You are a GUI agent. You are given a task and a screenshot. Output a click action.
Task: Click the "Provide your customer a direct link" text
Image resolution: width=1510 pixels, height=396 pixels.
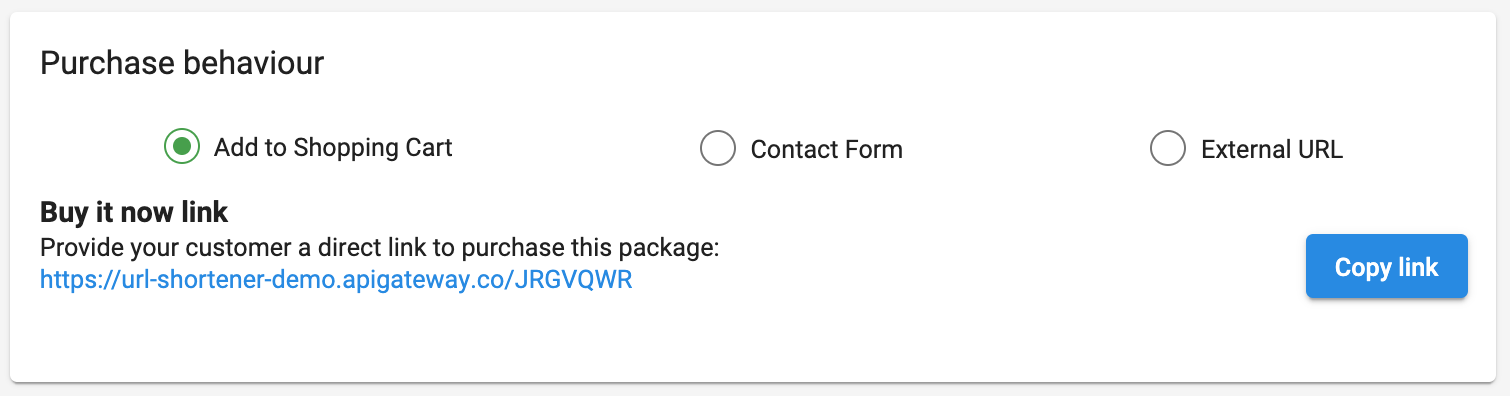380,247
